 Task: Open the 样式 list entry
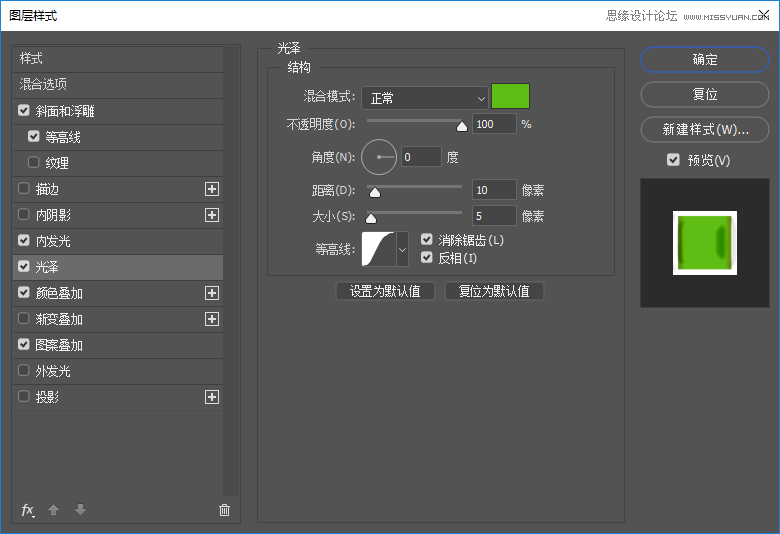point(118,59)
